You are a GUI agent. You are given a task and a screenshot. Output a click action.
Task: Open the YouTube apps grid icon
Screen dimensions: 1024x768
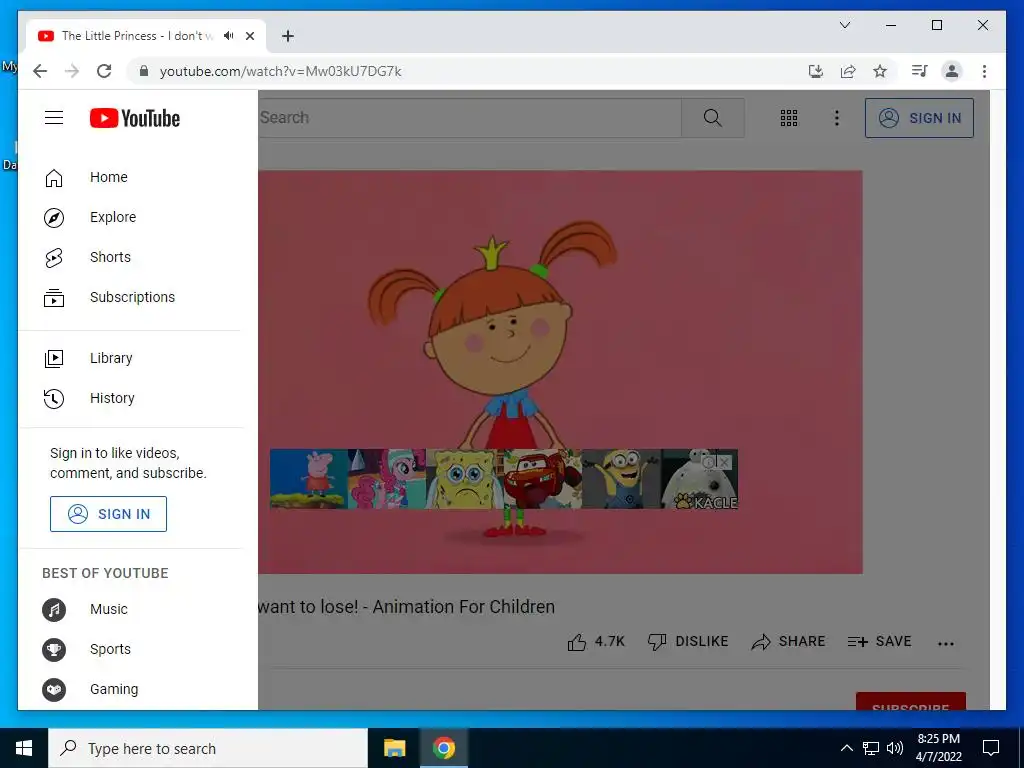(x=789, y=118)
